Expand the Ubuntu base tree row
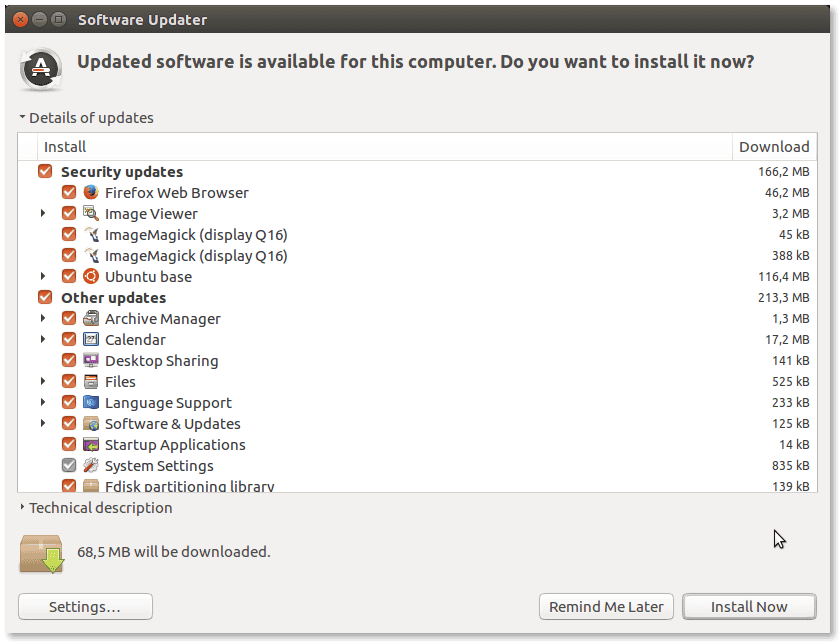Screen dimensions: 839x642 coord(43,276)
